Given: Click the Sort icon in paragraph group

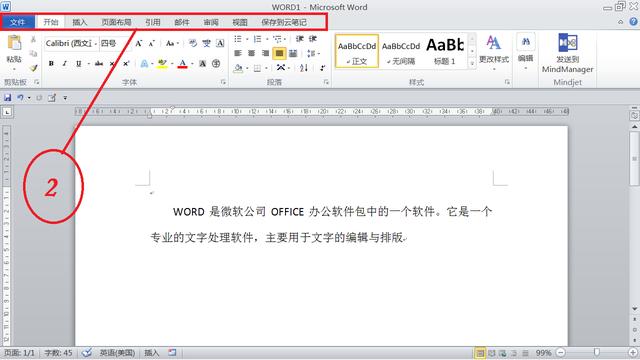Looking at the screenshot, I should [x=304, y=68].
